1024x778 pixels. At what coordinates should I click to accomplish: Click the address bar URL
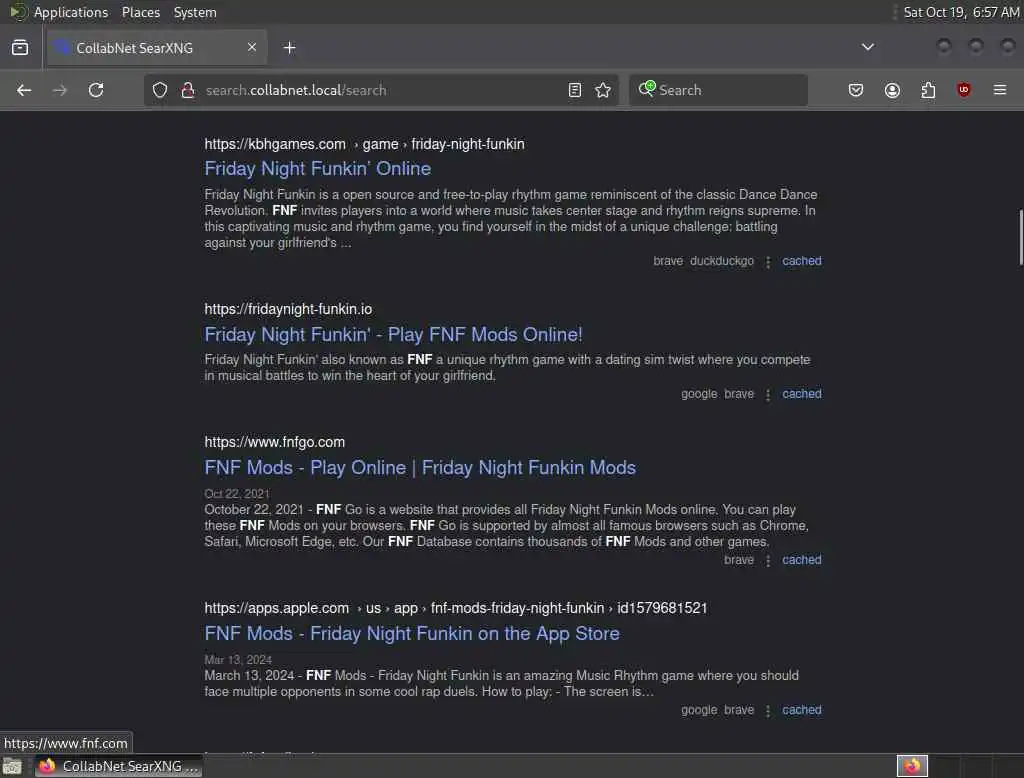296,90
